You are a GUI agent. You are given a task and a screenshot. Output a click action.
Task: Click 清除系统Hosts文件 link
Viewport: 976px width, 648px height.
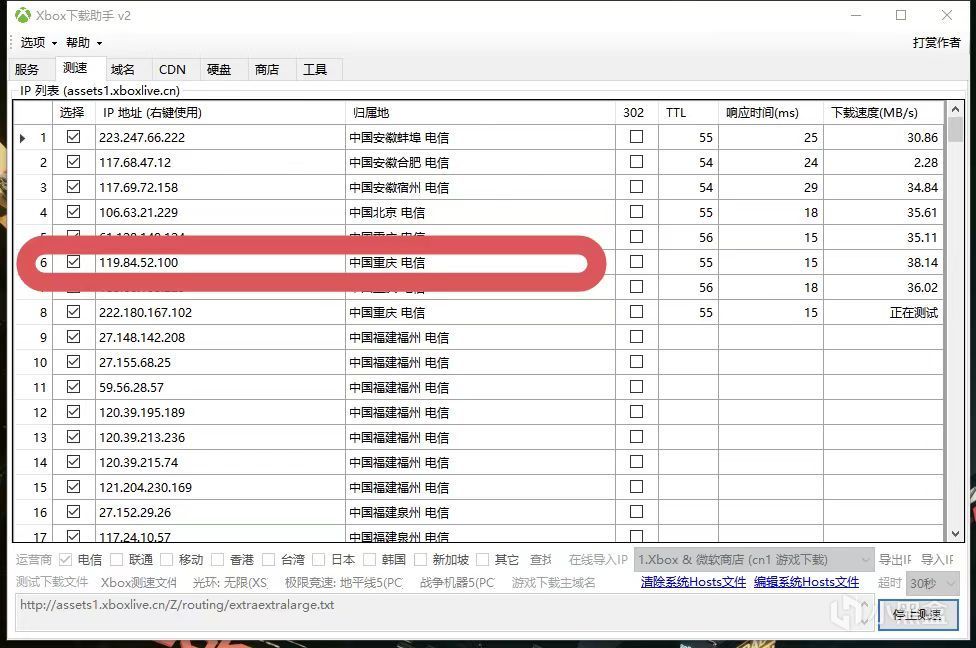point(693,582)
